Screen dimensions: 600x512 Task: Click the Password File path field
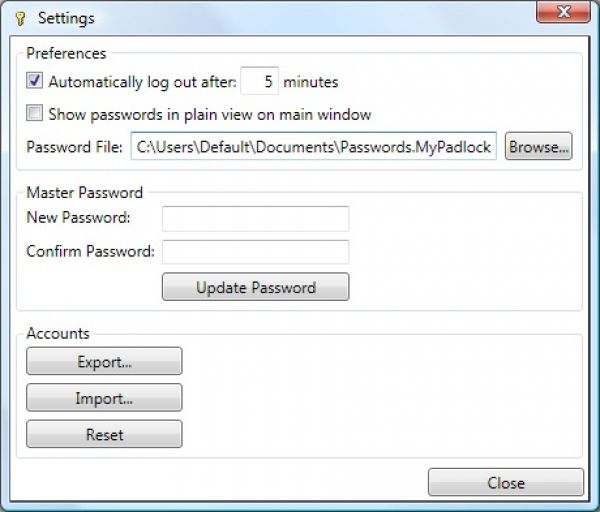(x=313, y=147)
